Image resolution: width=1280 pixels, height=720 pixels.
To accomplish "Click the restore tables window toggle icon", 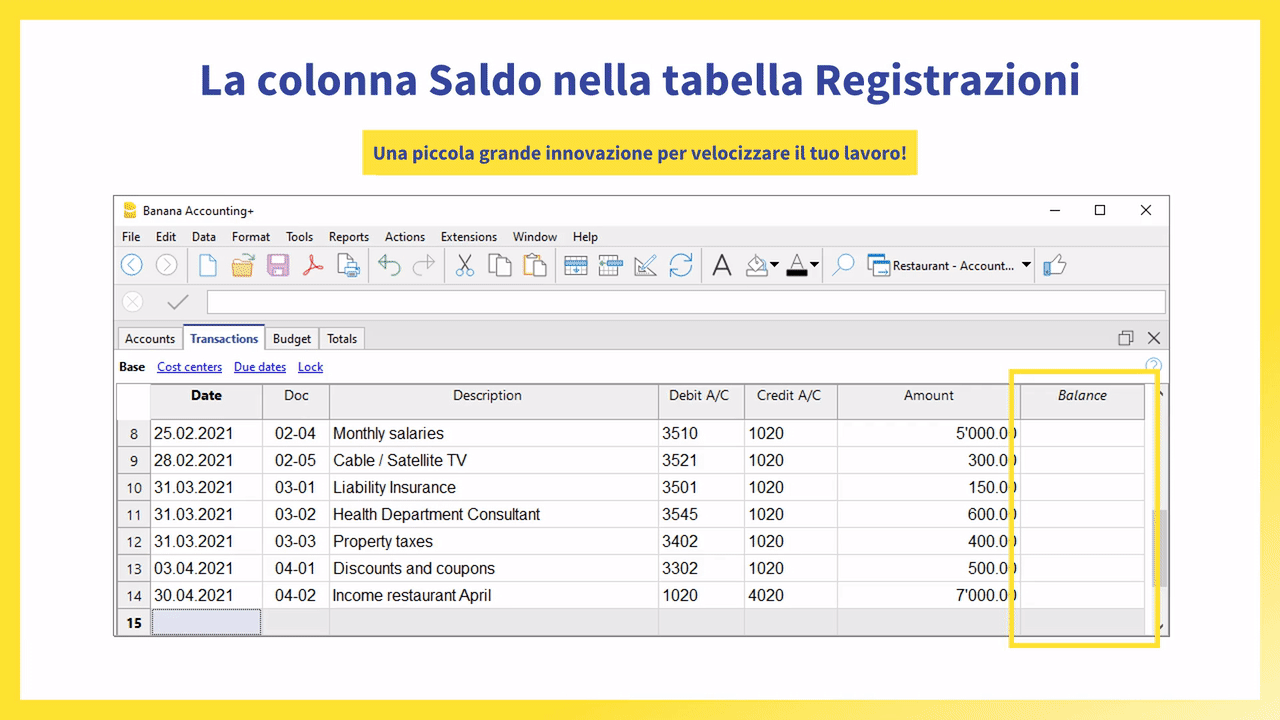I will click(1126, 338).
